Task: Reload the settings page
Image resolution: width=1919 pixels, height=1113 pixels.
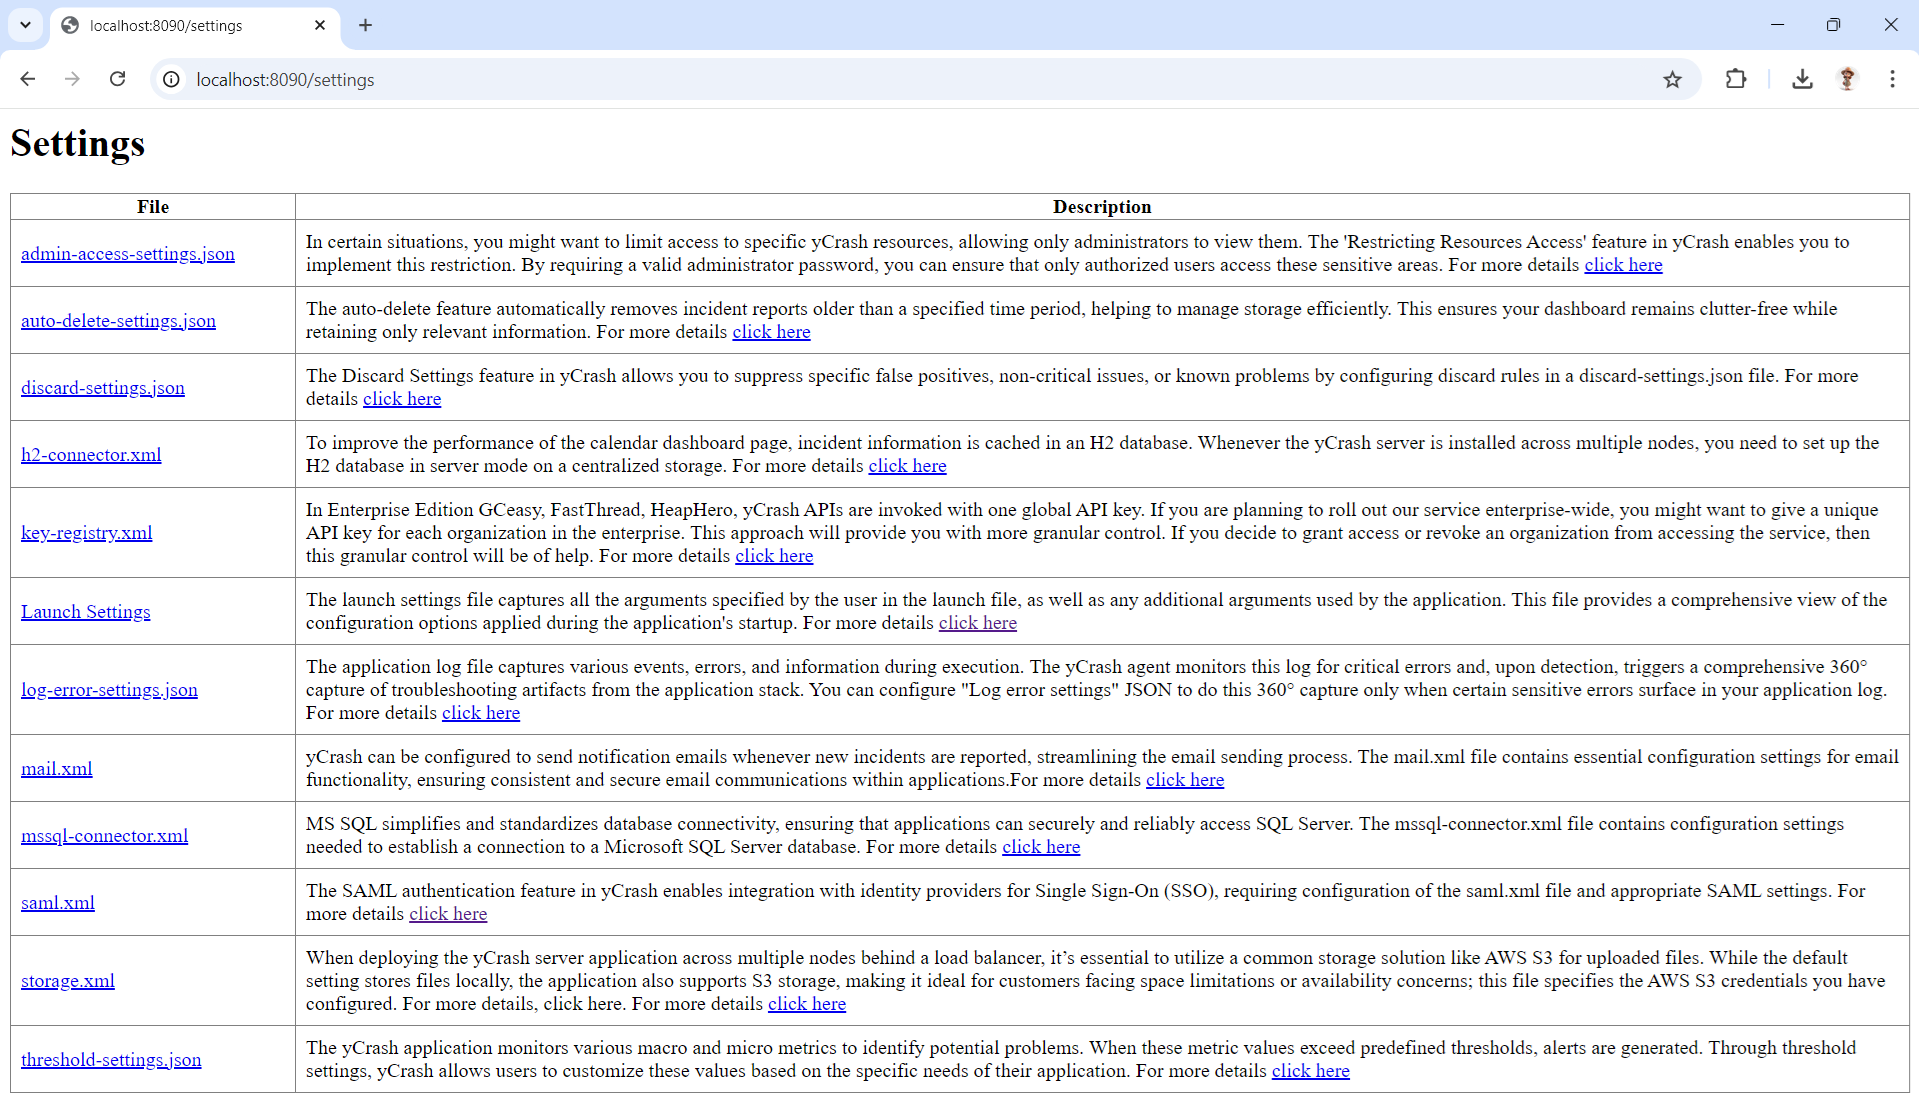Action: (117, 79)
